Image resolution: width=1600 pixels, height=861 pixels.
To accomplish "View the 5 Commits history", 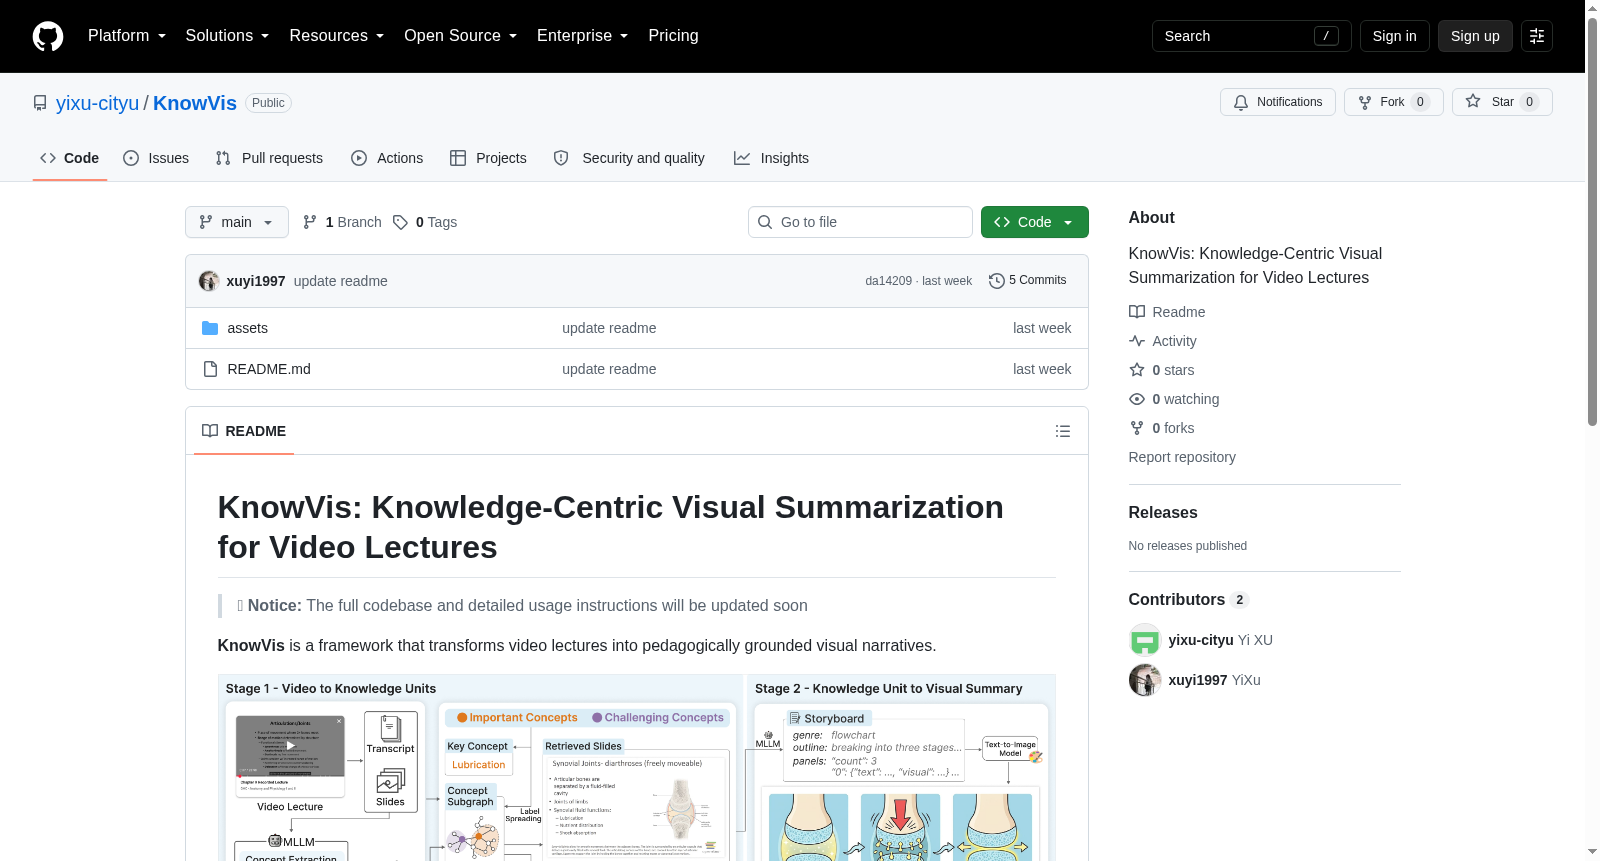I will point(1028,281).
